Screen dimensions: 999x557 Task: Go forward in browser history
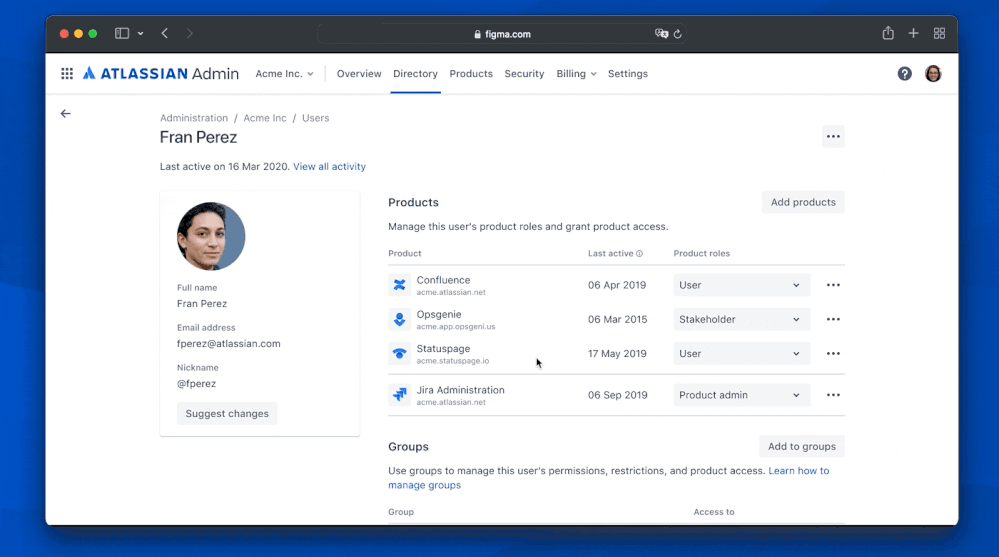(x=189, y=34)
